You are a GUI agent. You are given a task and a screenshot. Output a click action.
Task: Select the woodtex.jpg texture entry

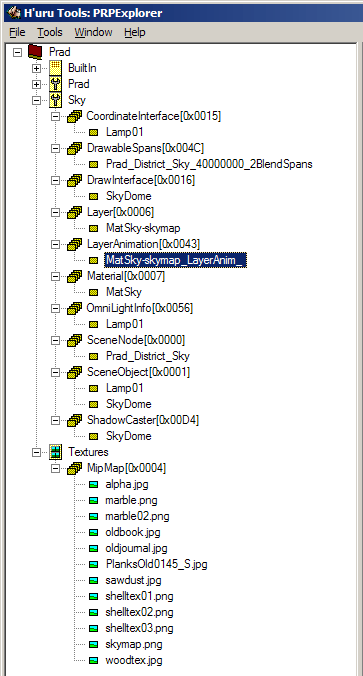tap(134, 660)
